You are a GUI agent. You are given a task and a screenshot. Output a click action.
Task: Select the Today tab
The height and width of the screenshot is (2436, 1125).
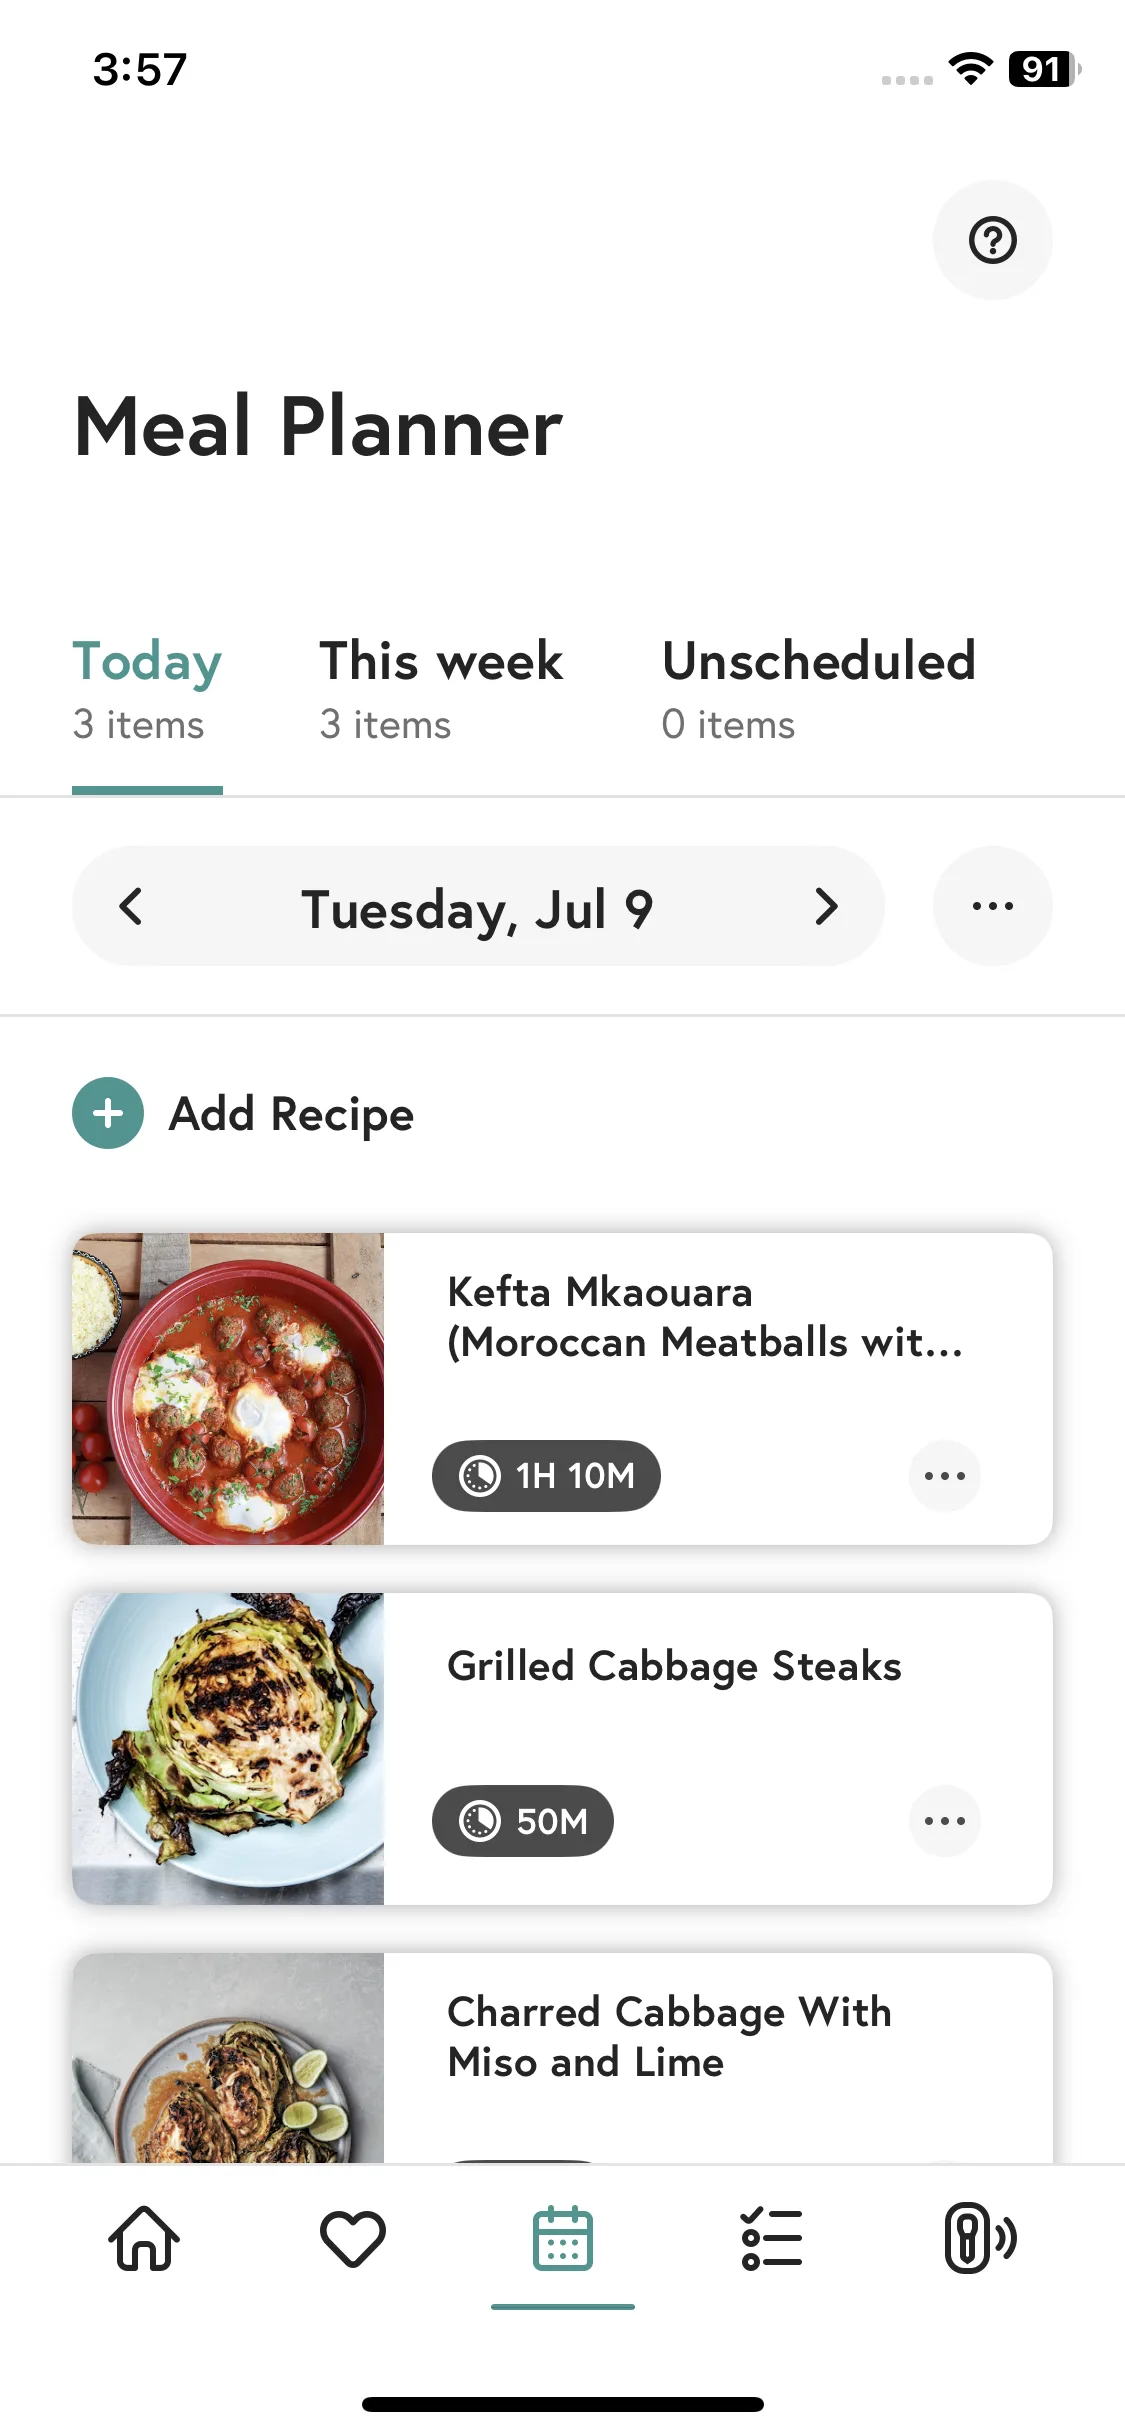(x=147, y=690)
